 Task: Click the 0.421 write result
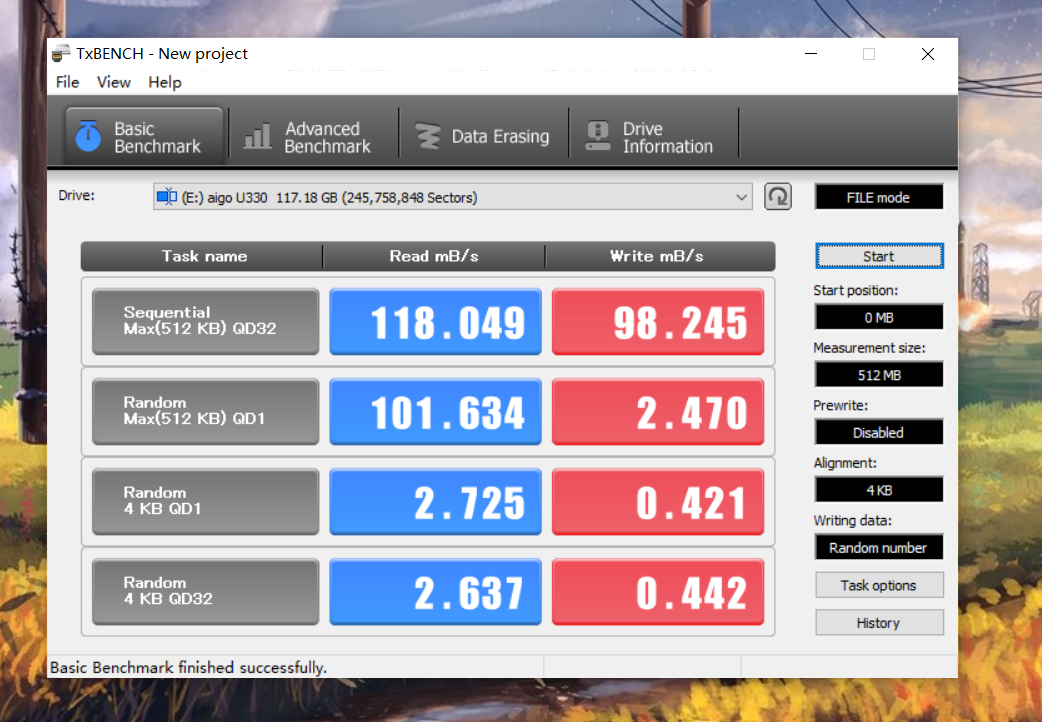pos(658,501)
